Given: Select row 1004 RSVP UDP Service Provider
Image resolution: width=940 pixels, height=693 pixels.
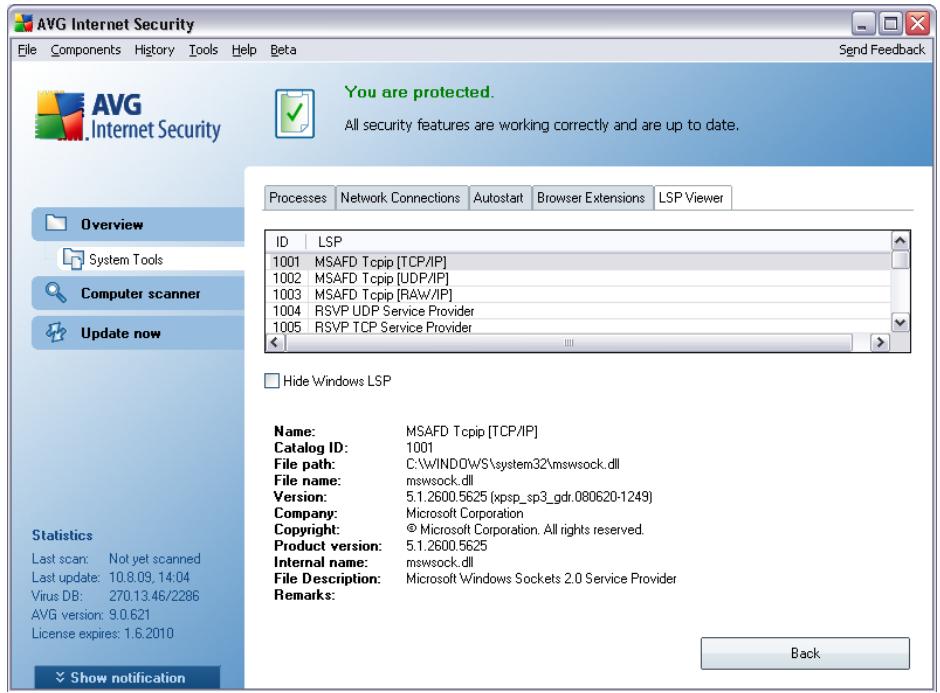Looking at the screenshot, I should pos(579,311).
